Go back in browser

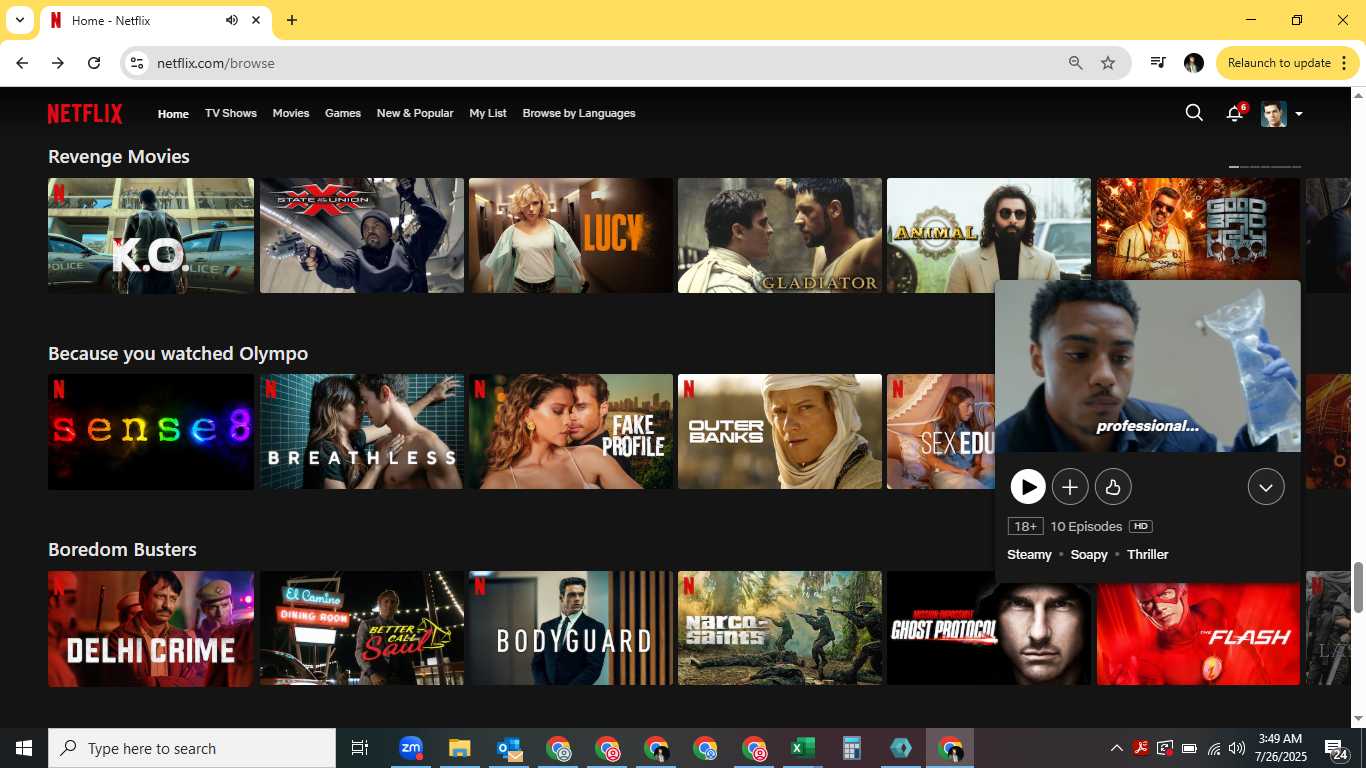22,63
